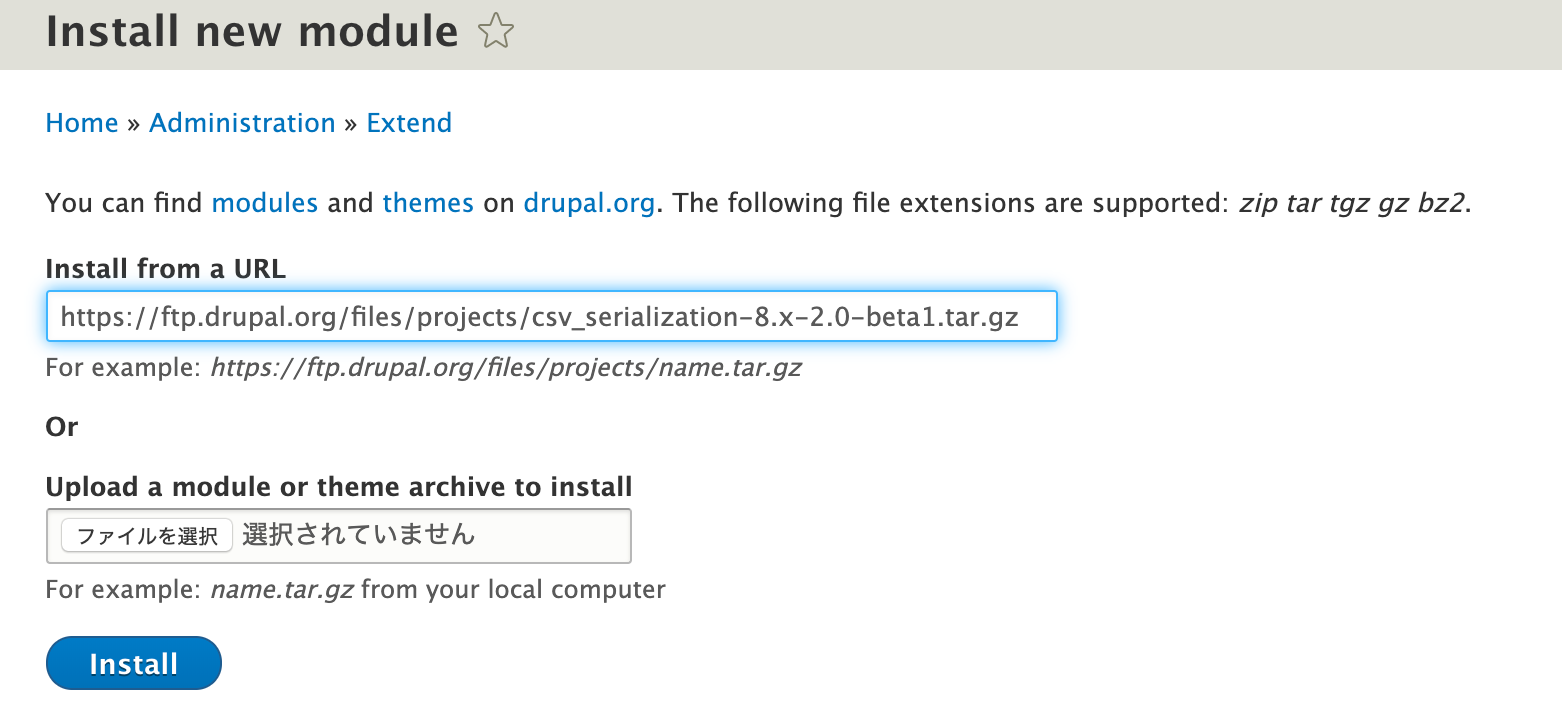The image size is (1562, 708).
Task: Click the blue Install button
Action: [134, 663]
